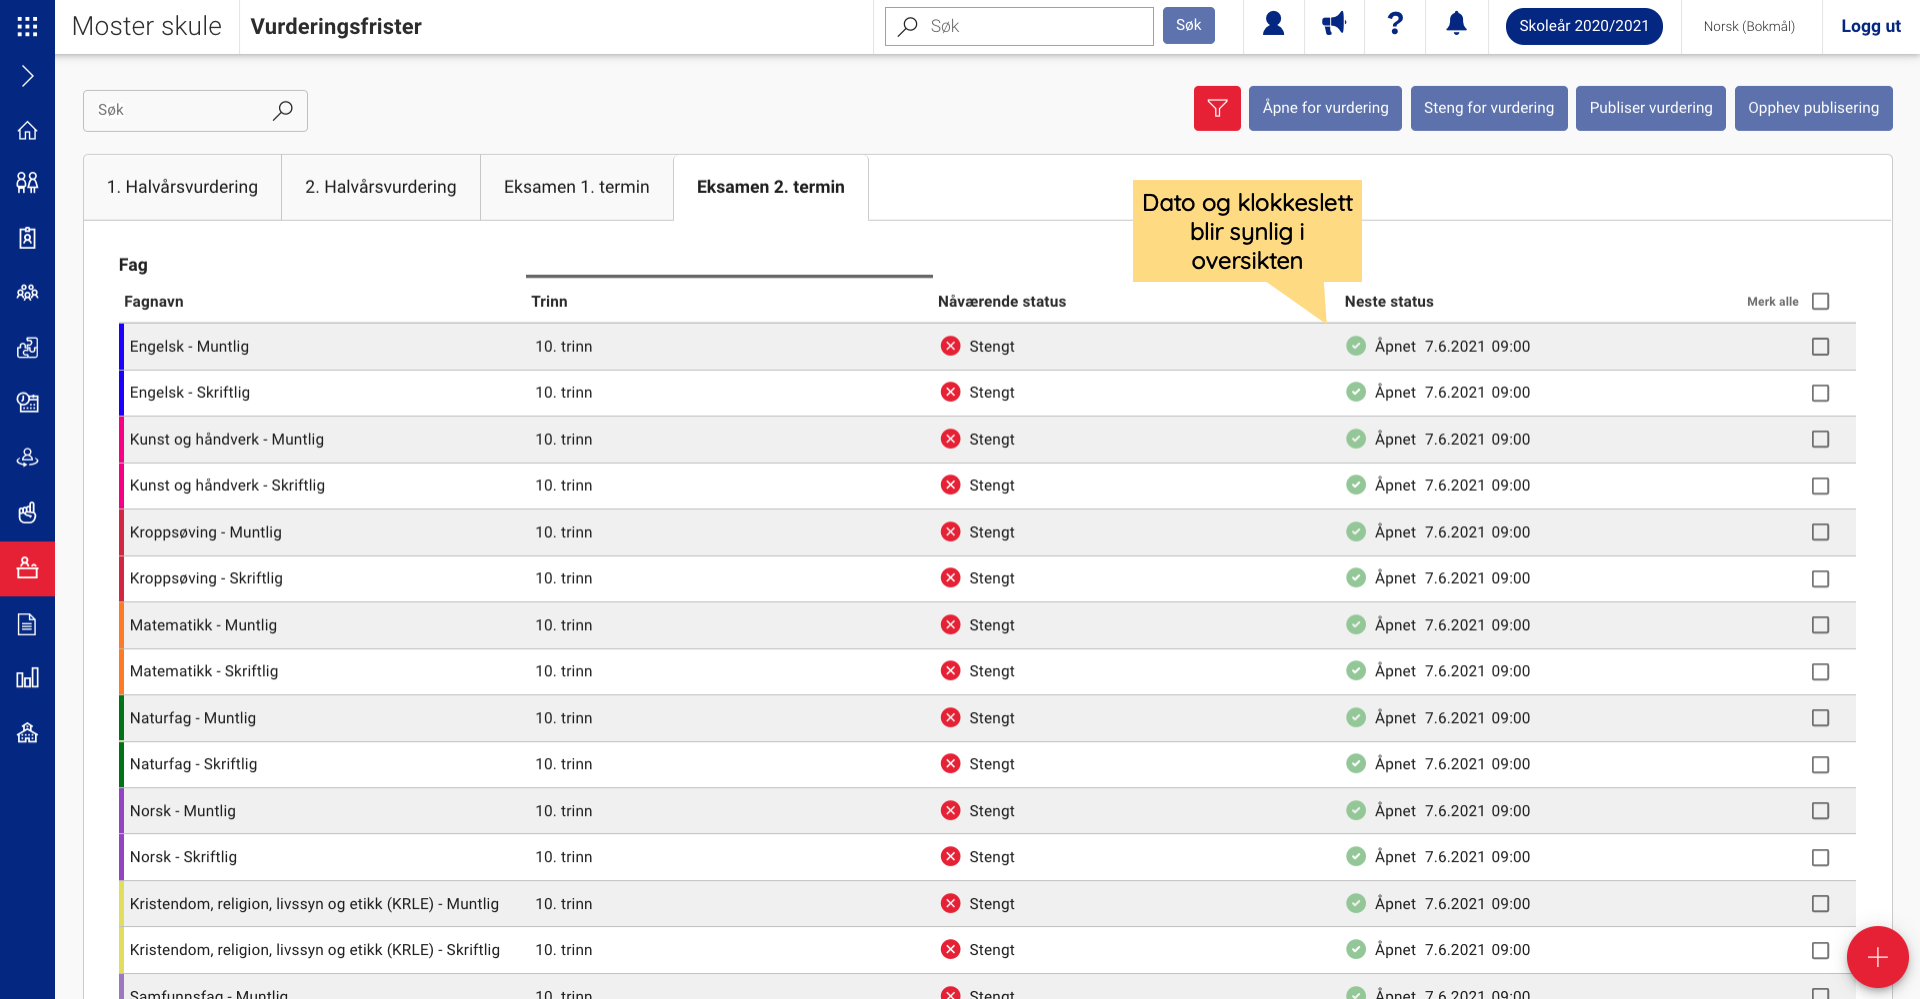Click the red filter funnel button
Viewport: 1920px width, 999px height.
point(1217,108)
